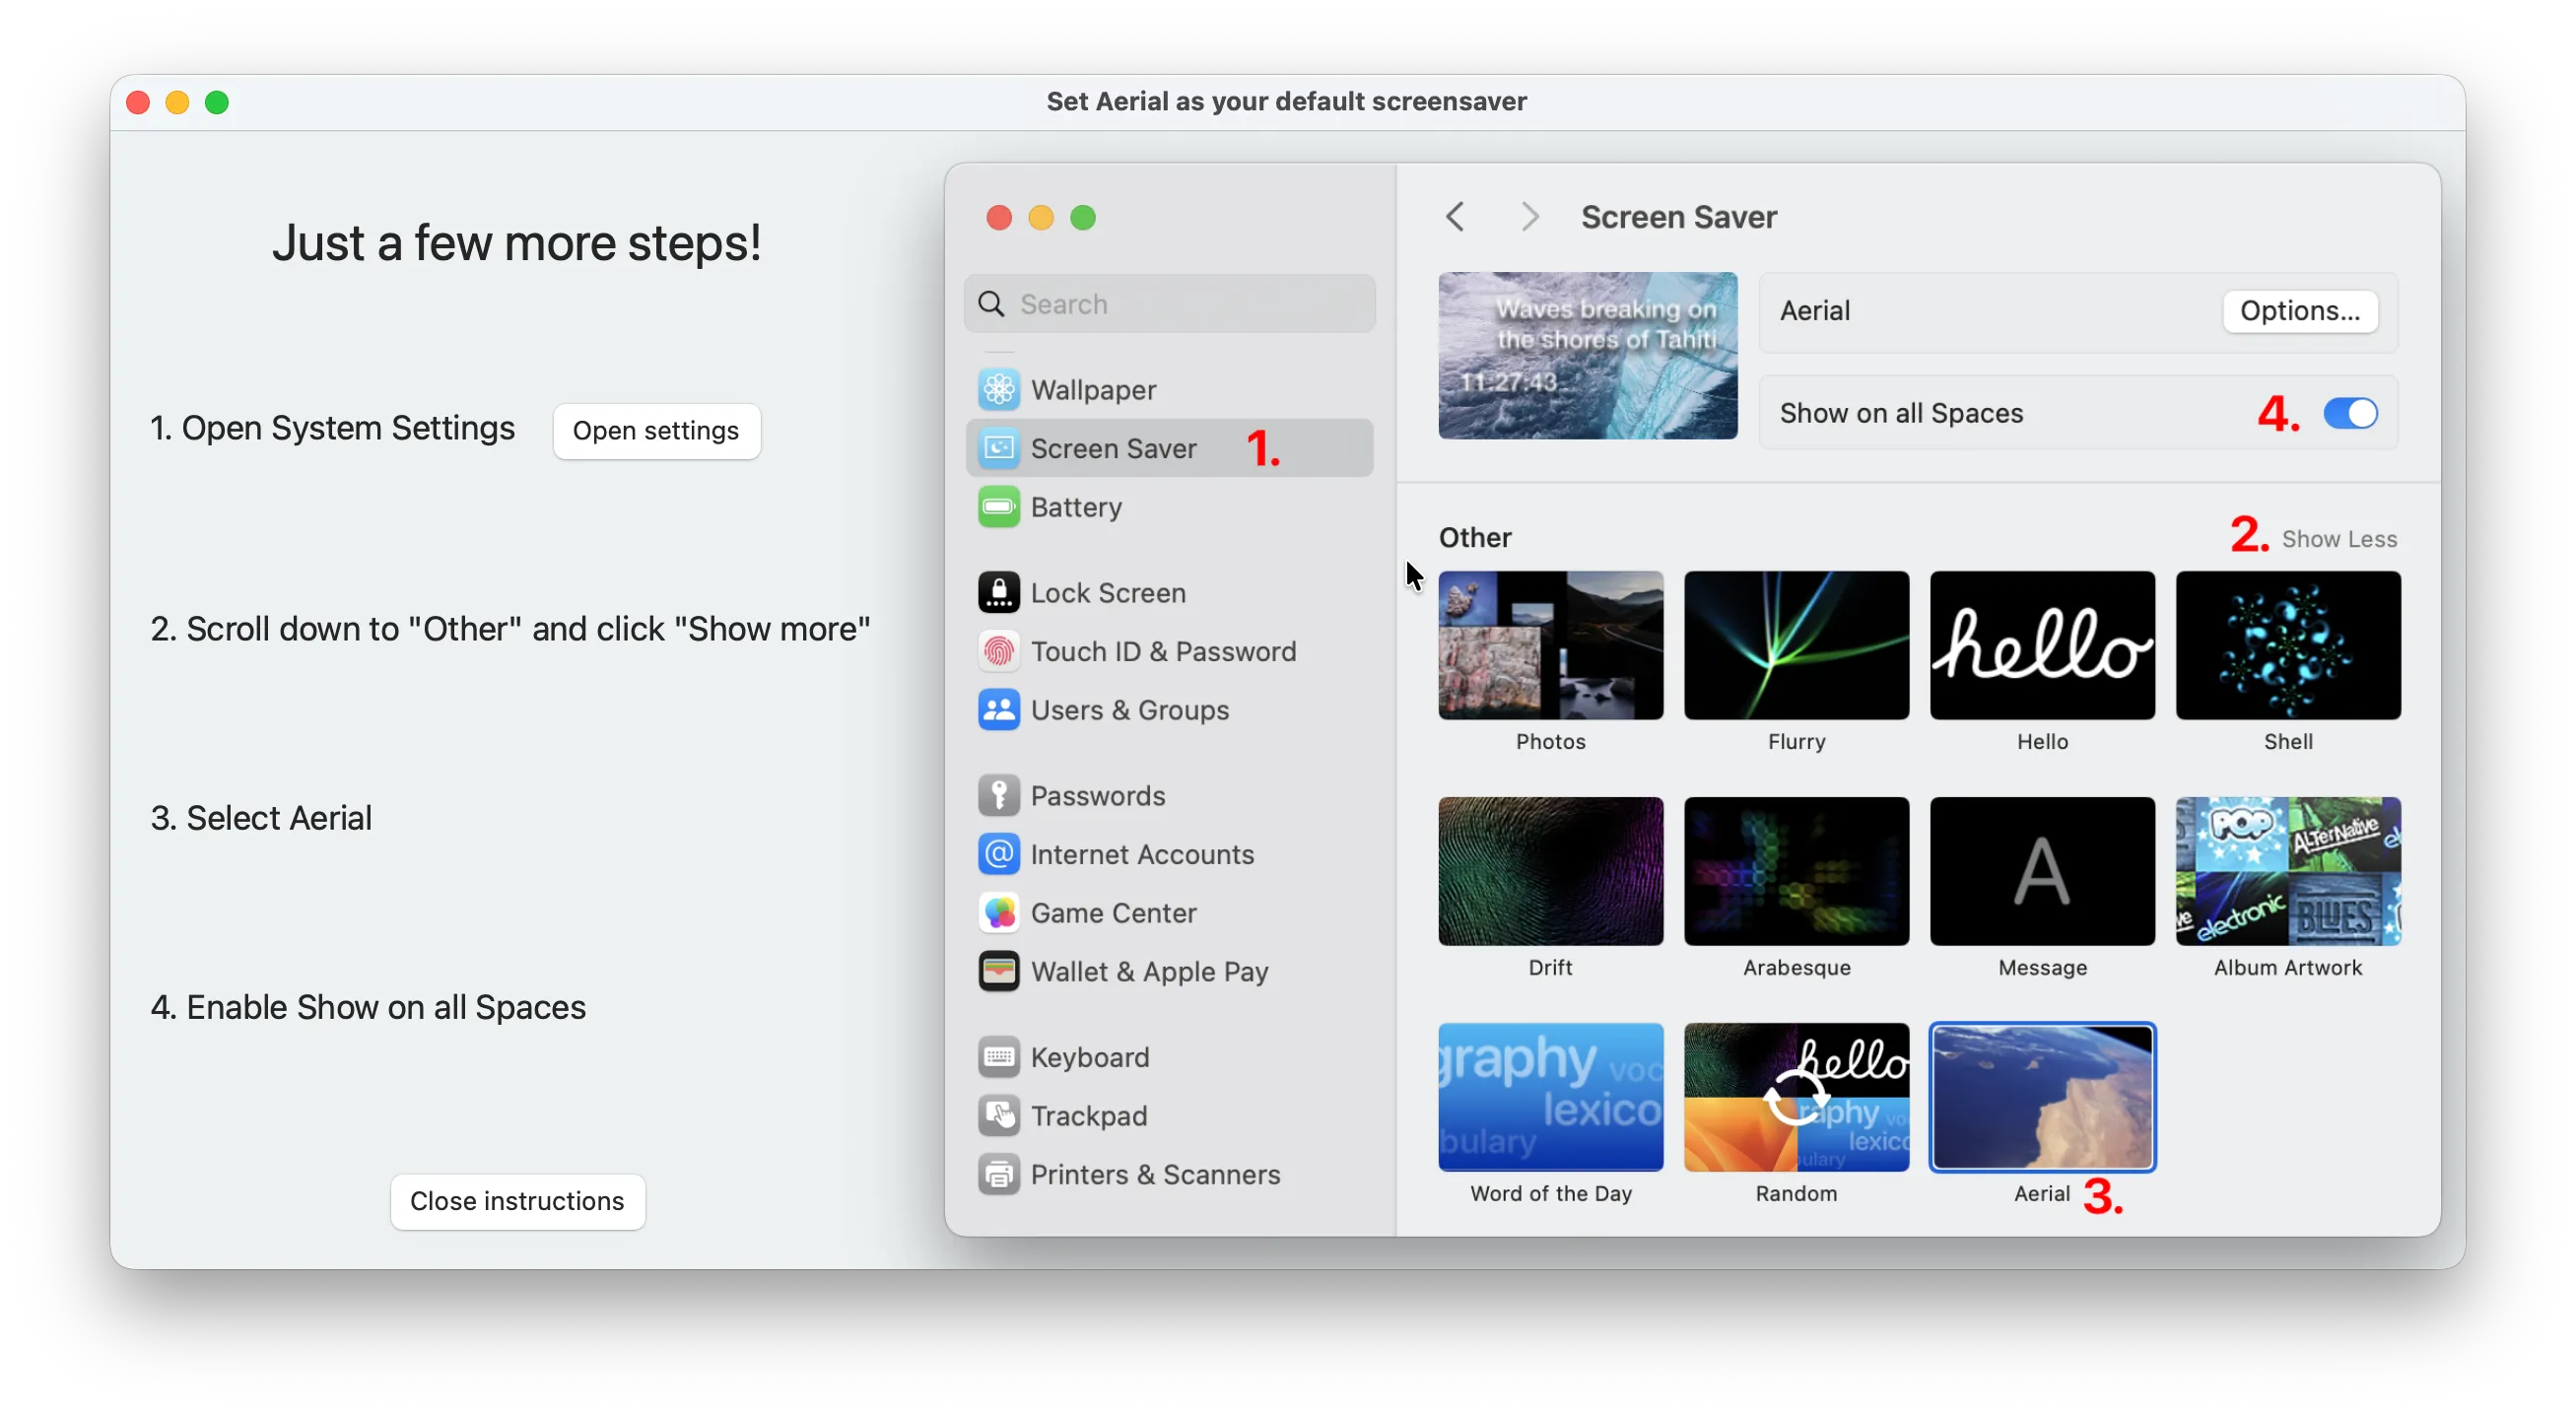Open Wallet & Apple Pay settings
2576x1415 pixels.
coord(1169,971)
